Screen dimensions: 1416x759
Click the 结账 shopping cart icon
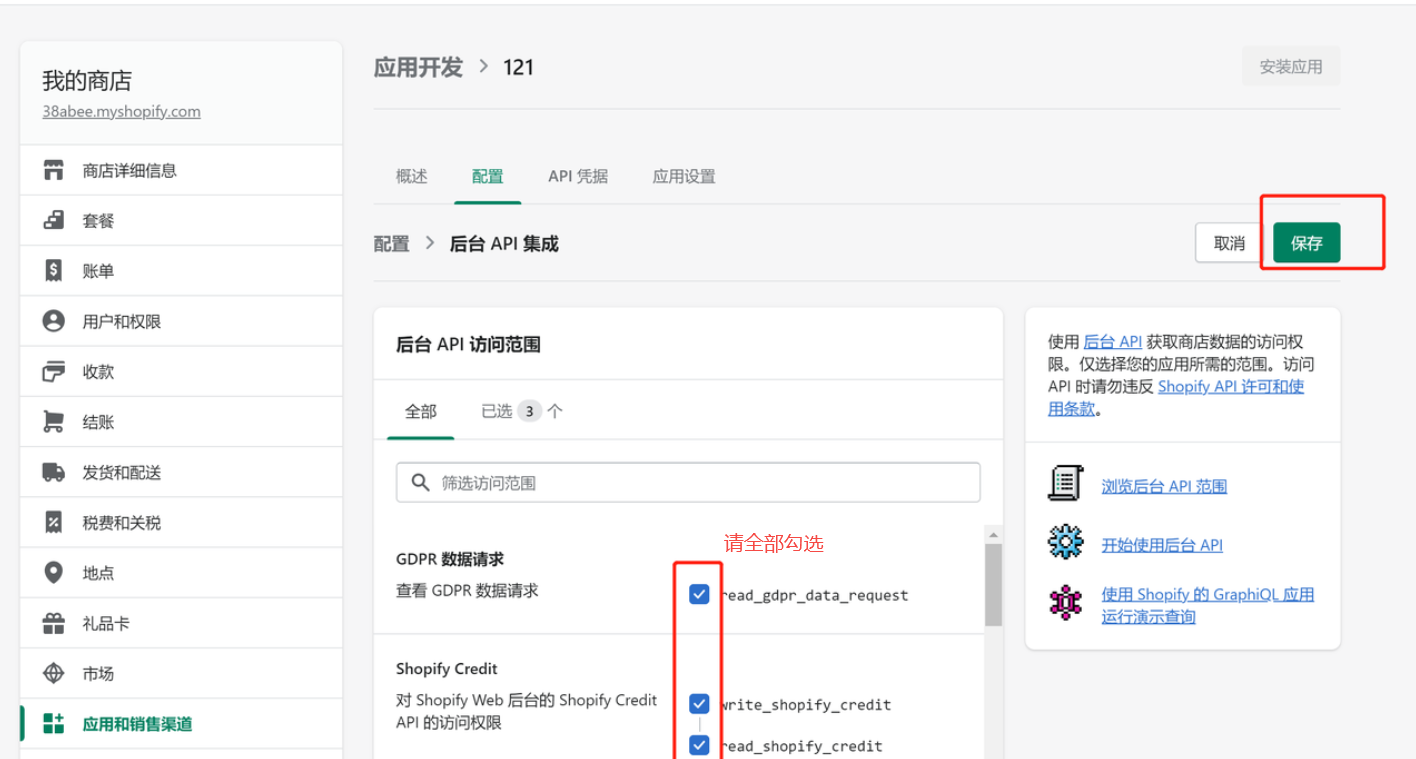[54, 422]
